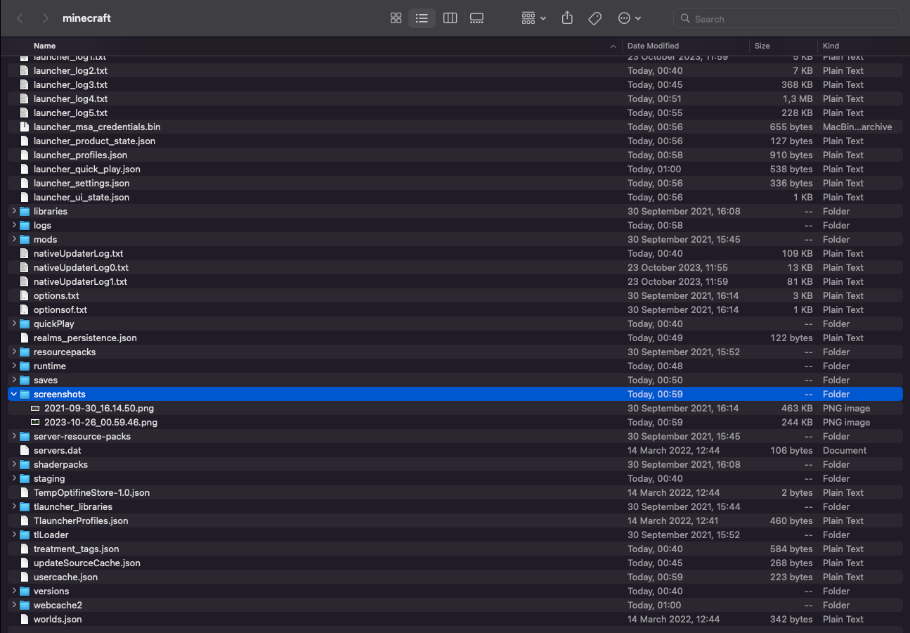The height and width of the screenshot is (633, 910).
Task: Select the libraries folder icon
Action: [x=24, y=211]
